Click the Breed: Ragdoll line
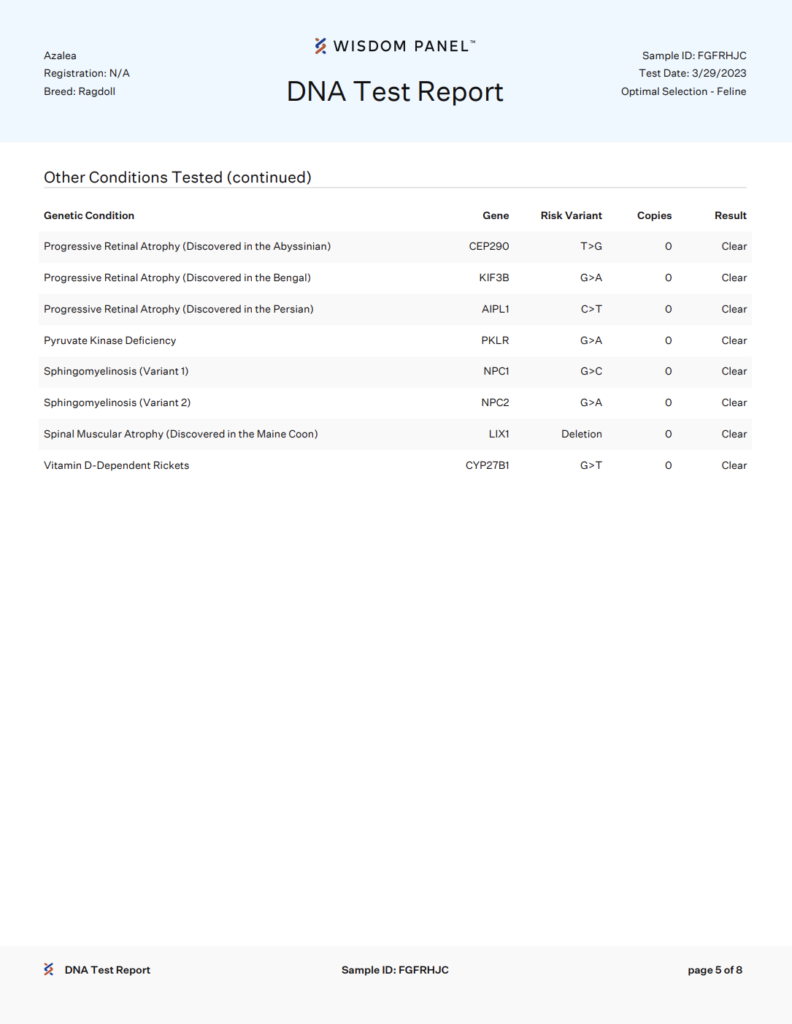 tap(80, 91)
